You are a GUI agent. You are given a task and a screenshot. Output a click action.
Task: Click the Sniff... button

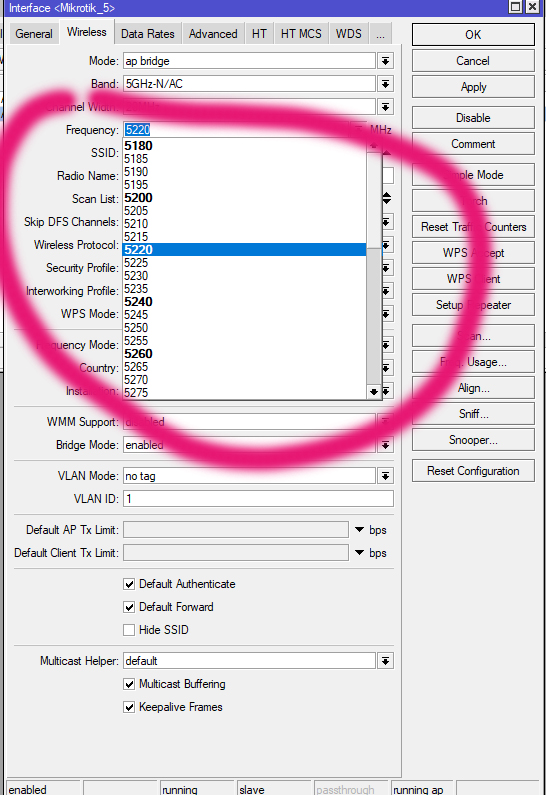point(473,414)
